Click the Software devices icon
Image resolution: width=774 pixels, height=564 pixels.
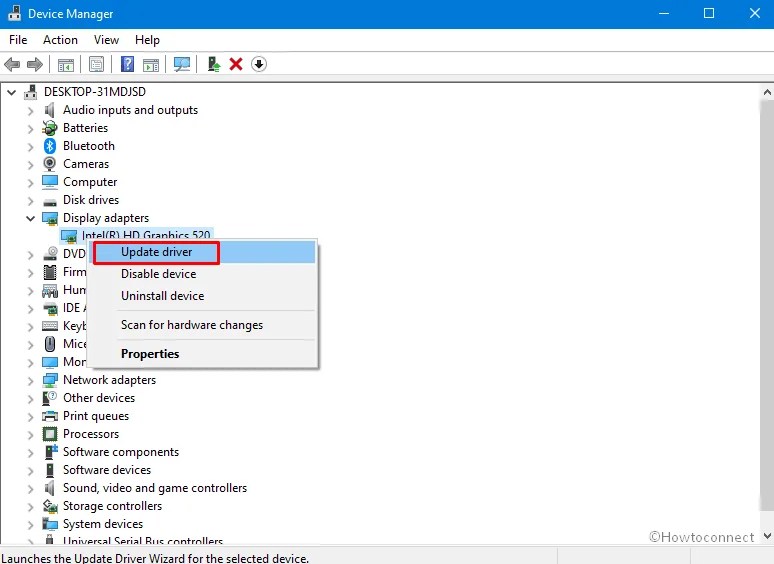[x=49, y=470]
